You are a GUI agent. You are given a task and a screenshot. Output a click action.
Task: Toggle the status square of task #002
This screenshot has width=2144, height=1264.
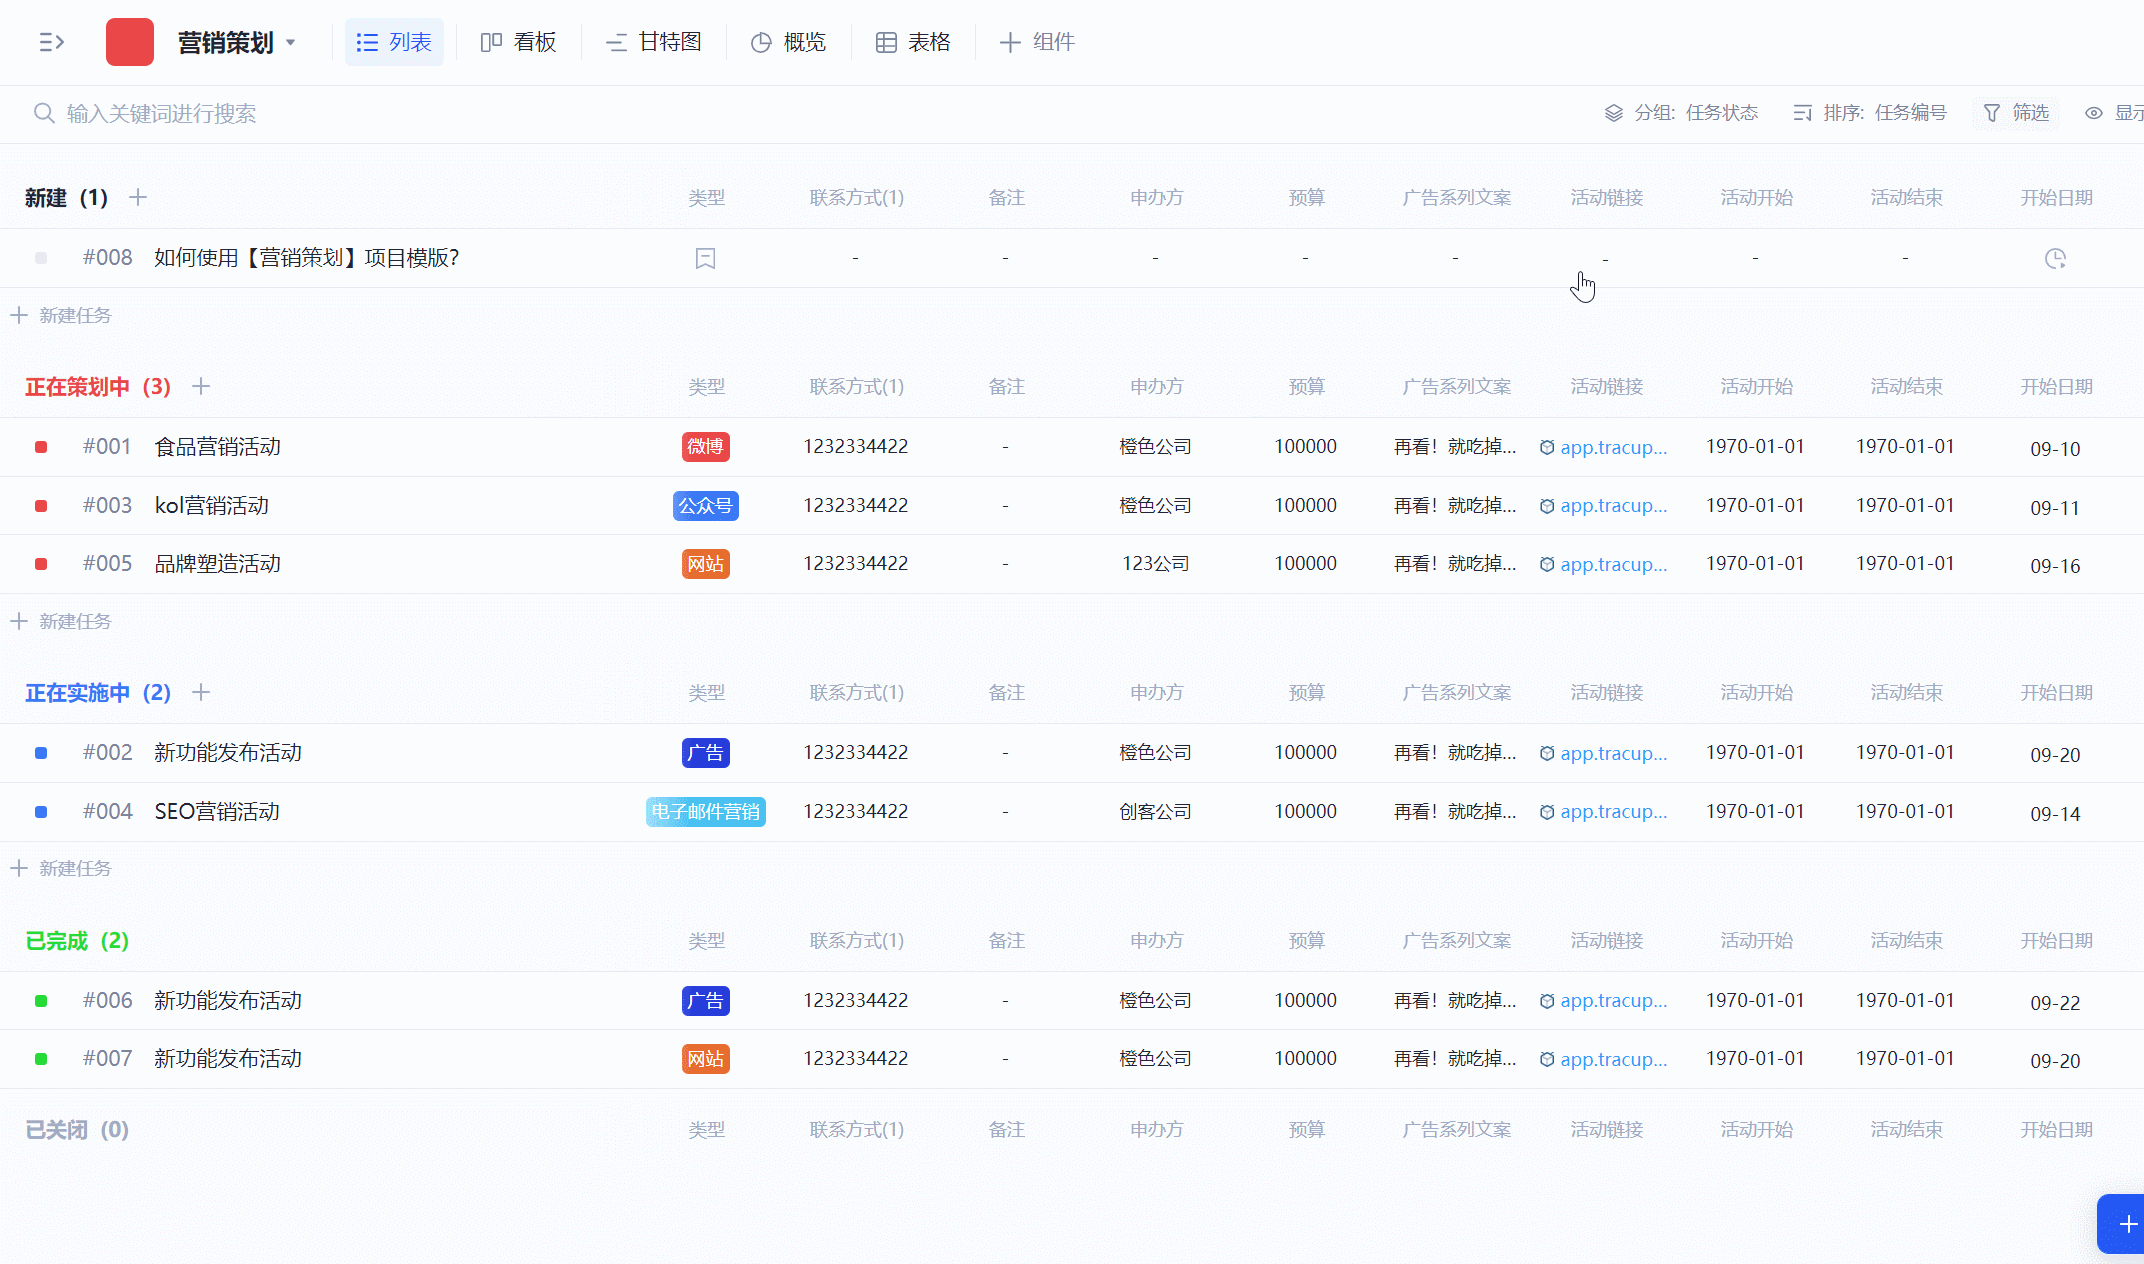tap(41, 753)
